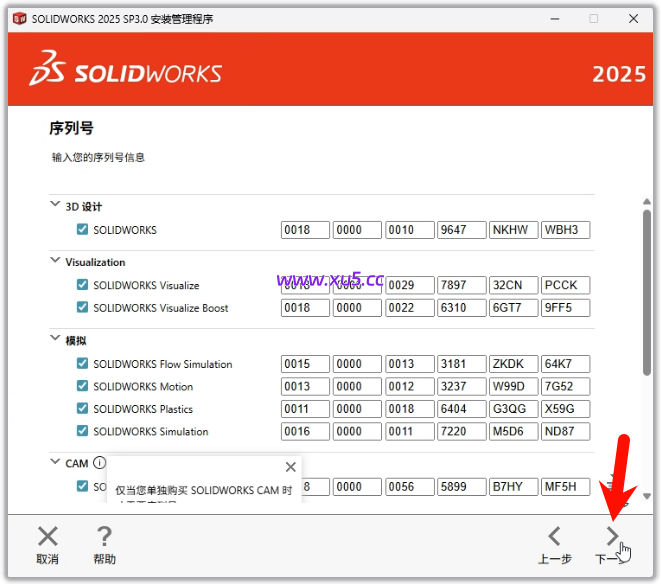Toggle SOLIDWORKS Visualize Boost checkbox
The width and height of the screenshot is (661, 585).
pyautogui.click(x=82, y=308)
